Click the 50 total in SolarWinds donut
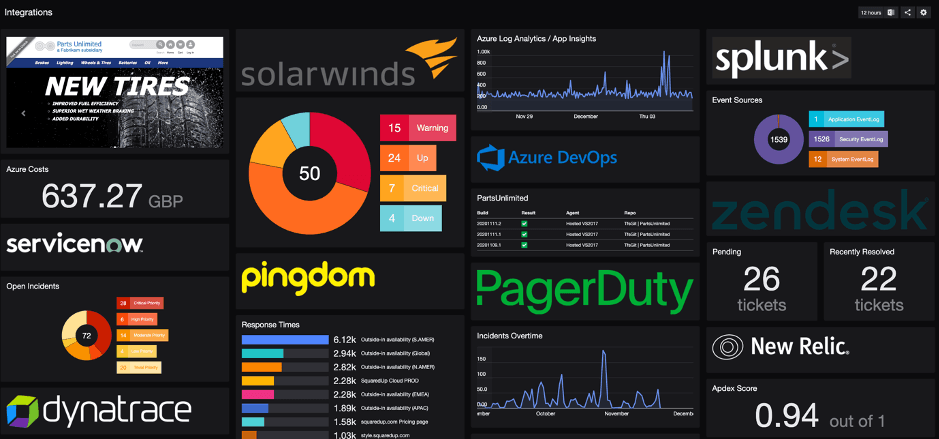Viewport: 939px width, 439px height. [x=310, y=174]
